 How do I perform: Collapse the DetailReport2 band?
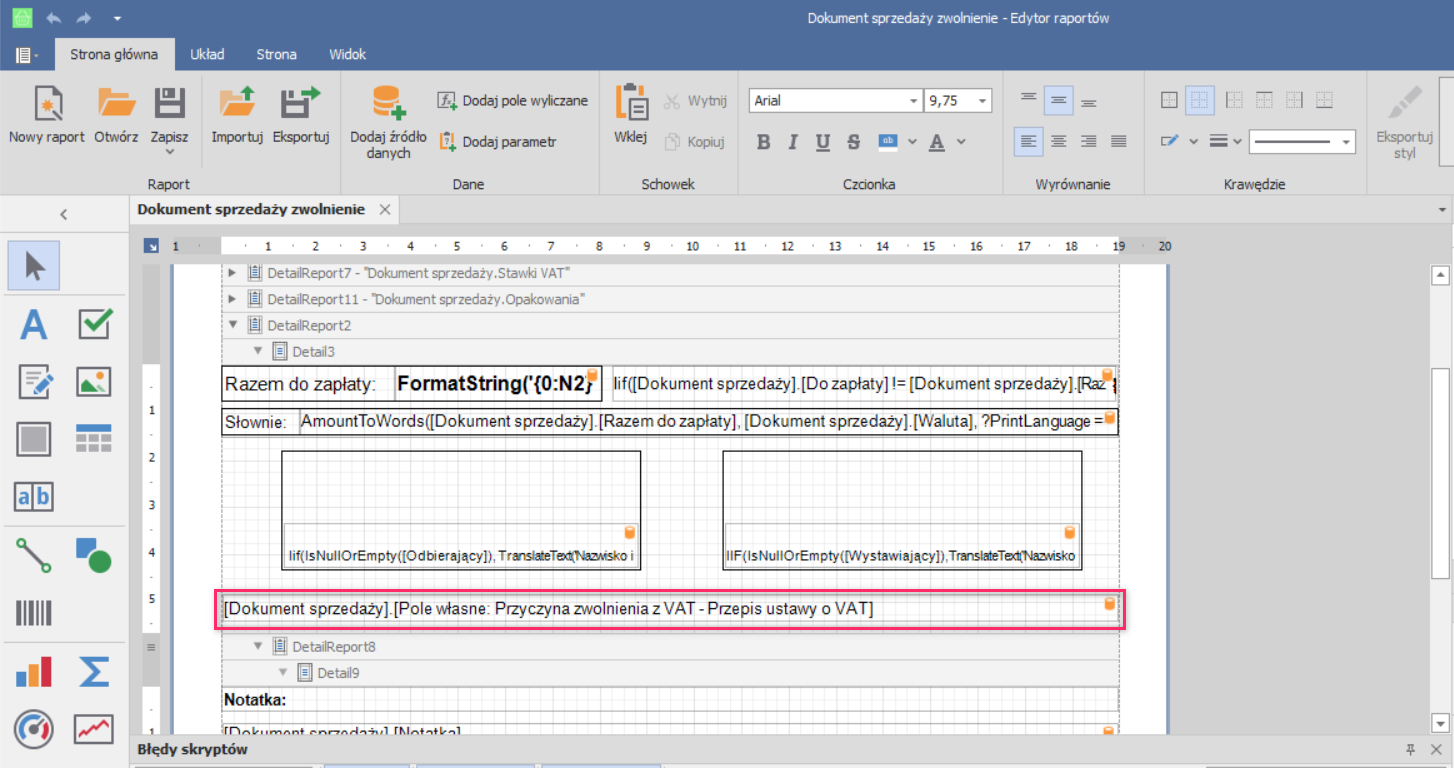233,325
